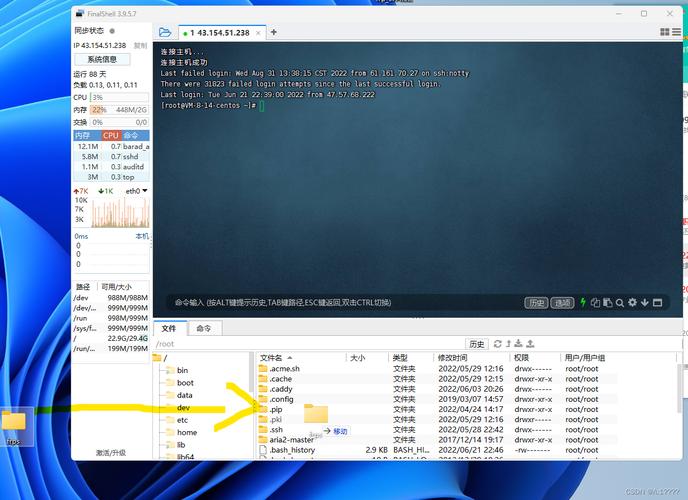Click the copy icon in terminal toolbar
The width and height of the screenshot is (688, 500).
(595, 302)
